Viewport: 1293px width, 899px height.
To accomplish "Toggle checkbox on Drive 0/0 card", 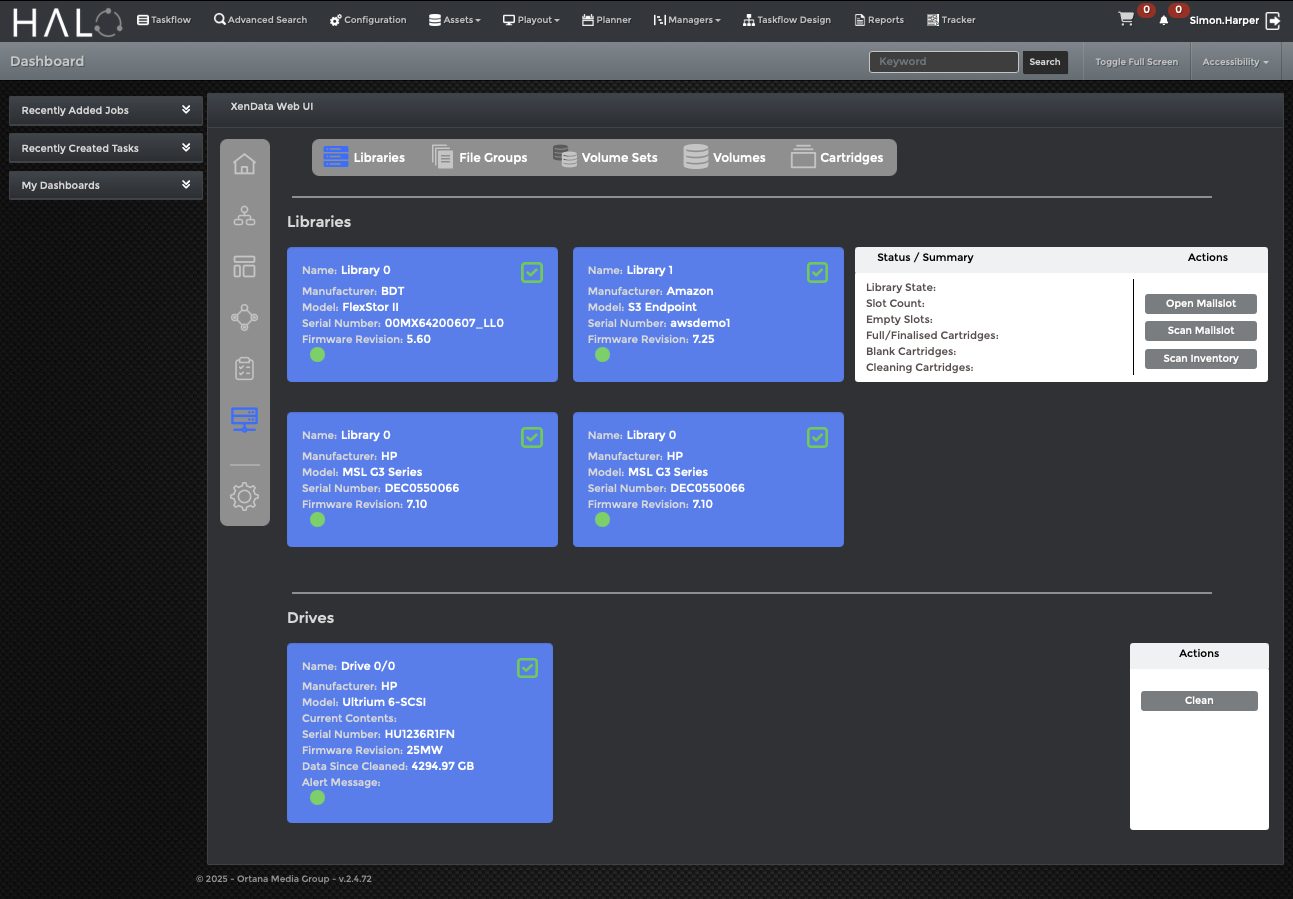I will (527, 668).
